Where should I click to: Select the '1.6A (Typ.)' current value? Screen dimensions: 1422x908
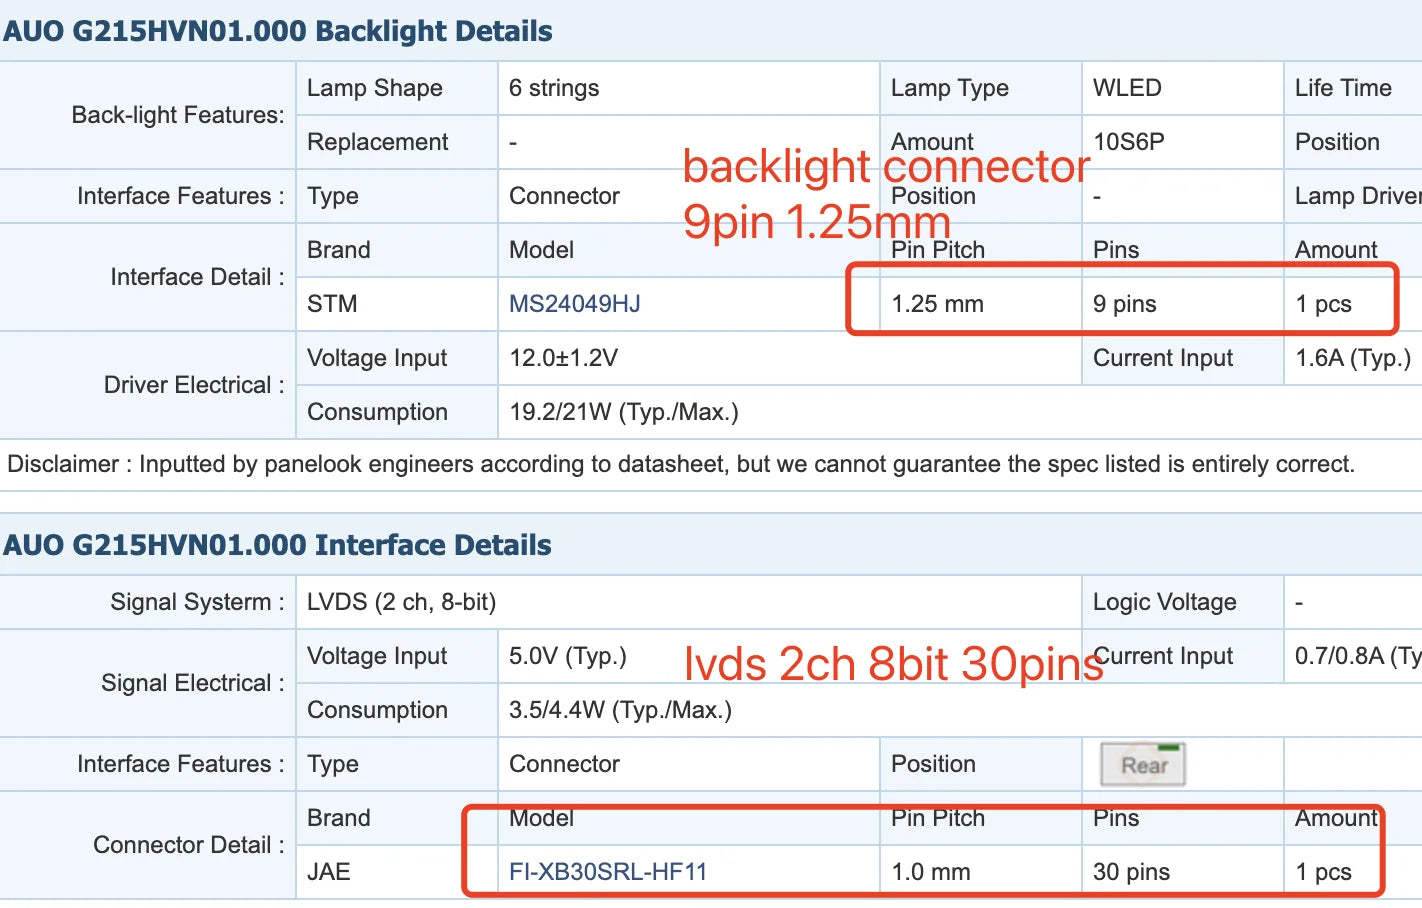pyautogui.click(x=1353, y=358)
